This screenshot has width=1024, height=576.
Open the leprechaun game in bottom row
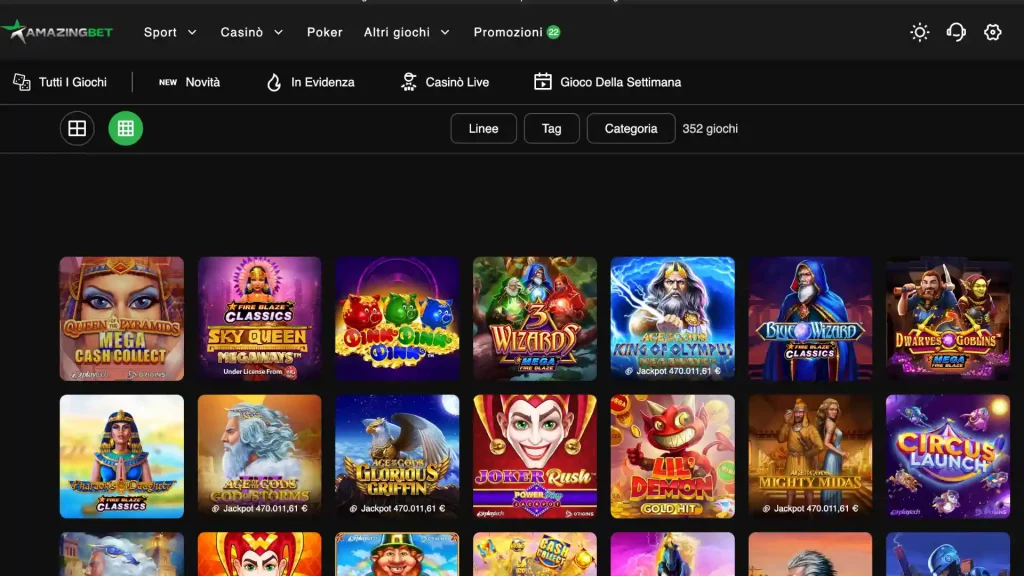397,554
